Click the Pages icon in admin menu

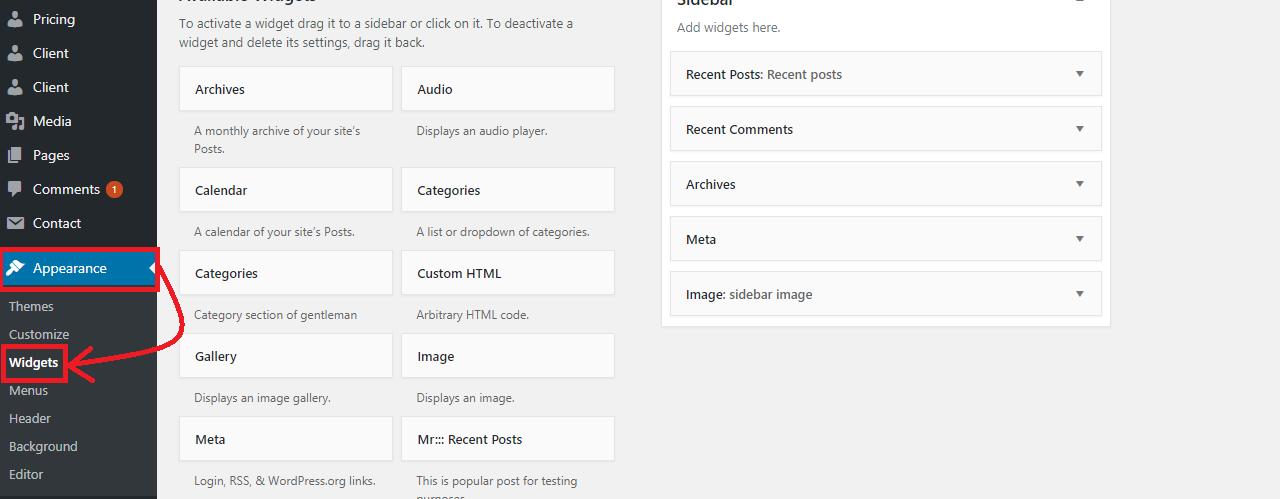click(x=15, y=155)
